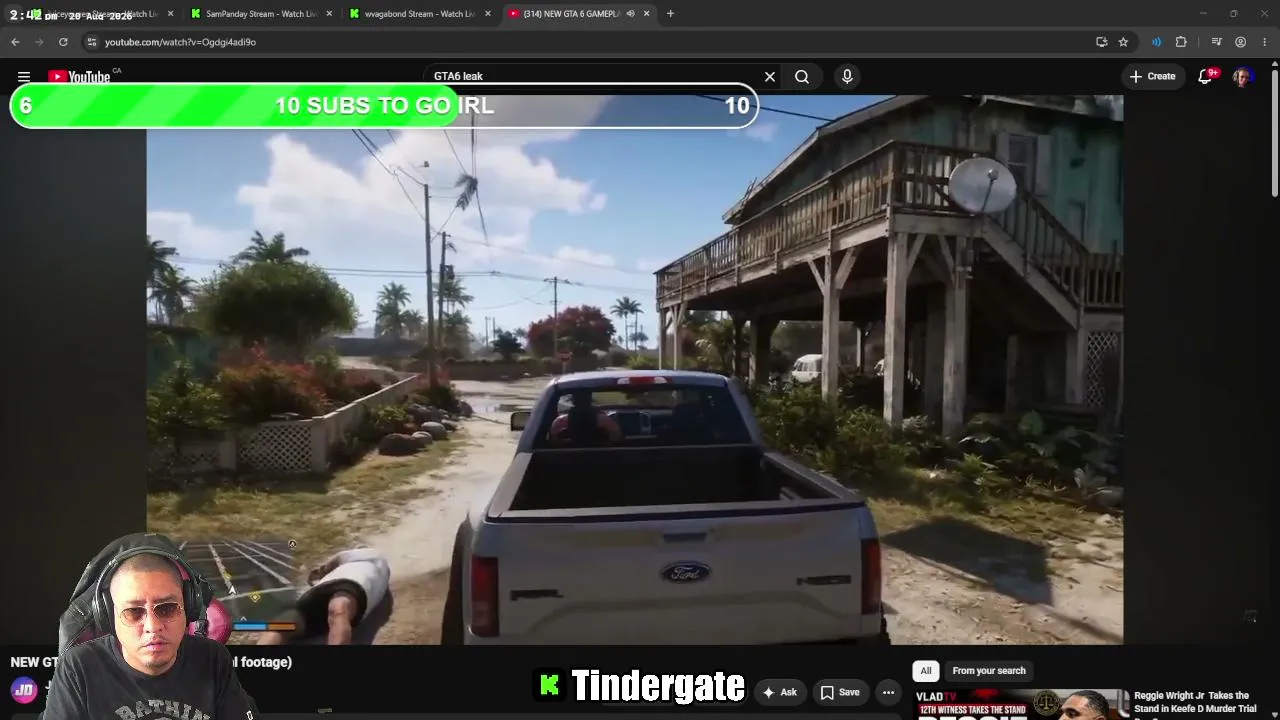
Task: Open the media controls toolbar icon
Action: (x=1216, y=42)
